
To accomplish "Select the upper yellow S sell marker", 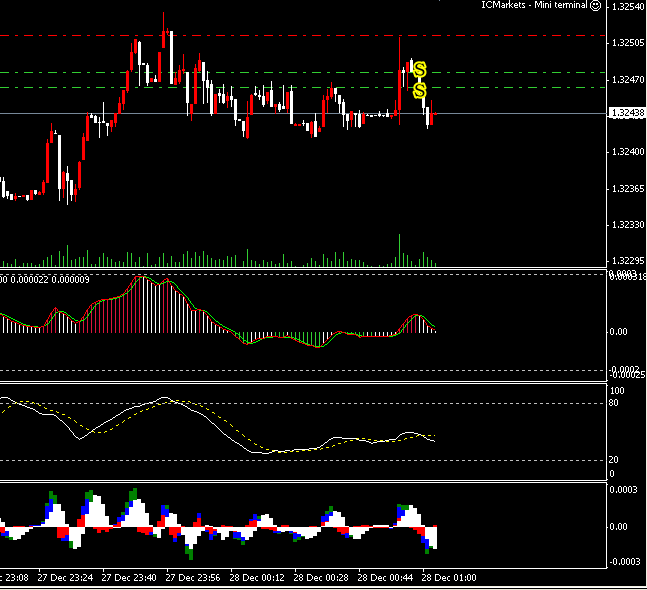I will tap(420, 70).
